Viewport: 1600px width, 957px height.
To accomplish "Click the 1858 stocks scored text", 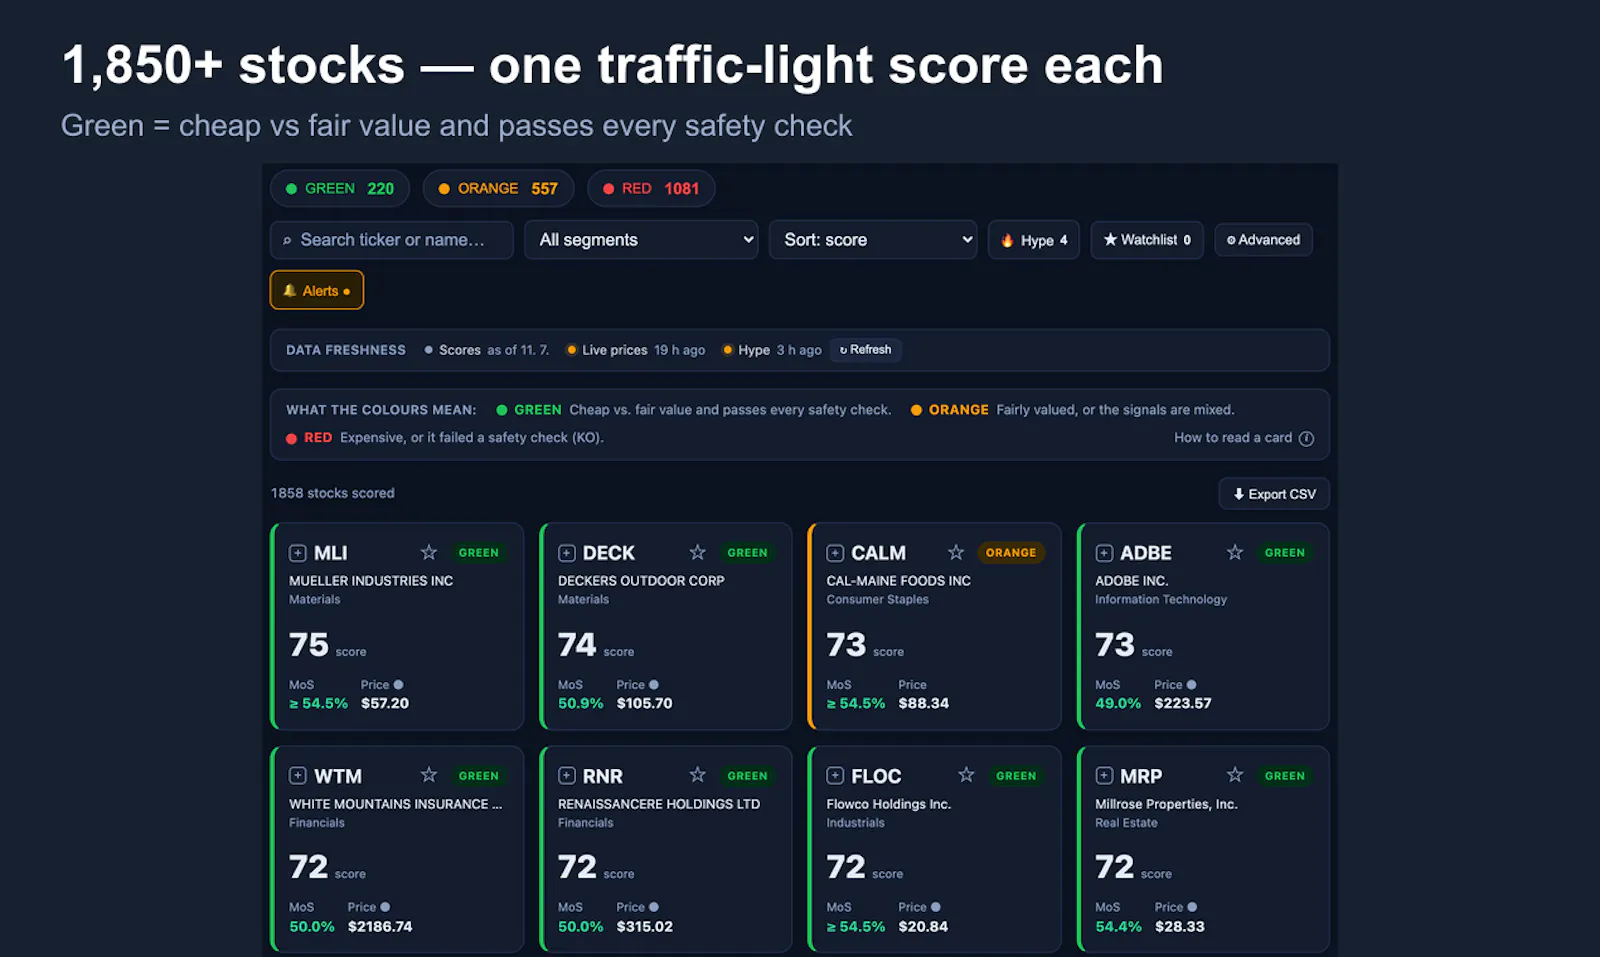I will 333,493.
